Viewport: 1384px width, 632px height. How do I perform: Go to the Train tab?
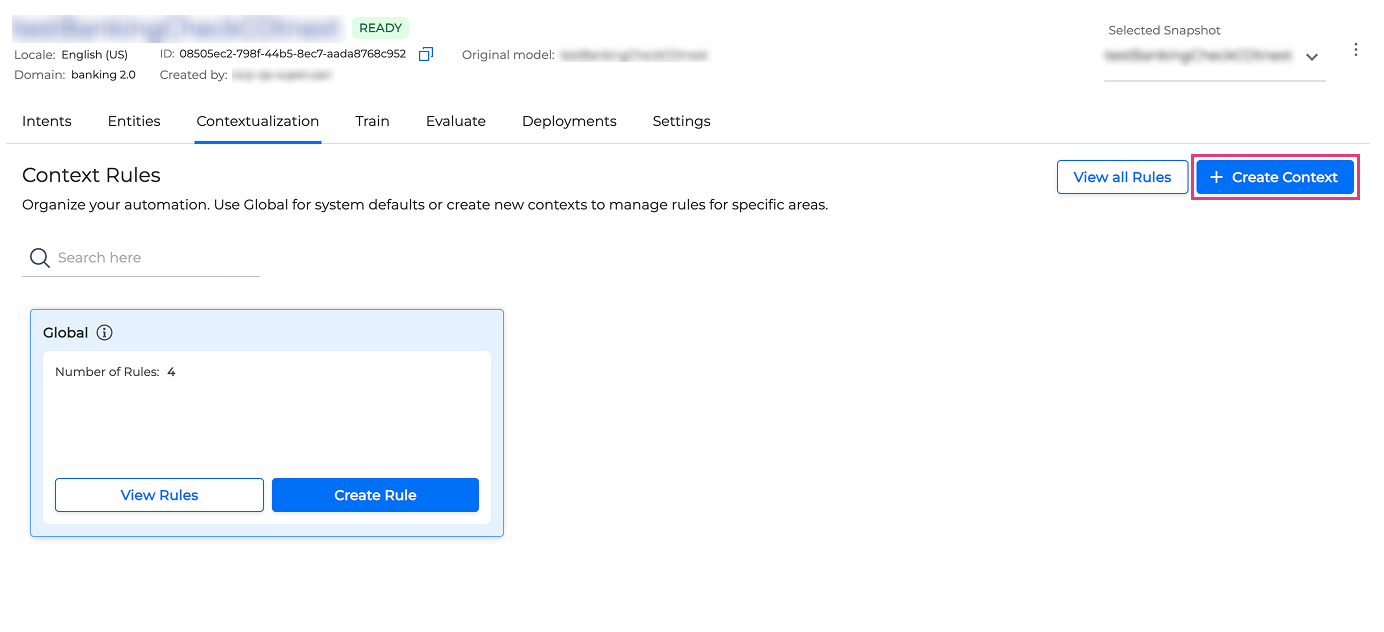click(372, 121)
